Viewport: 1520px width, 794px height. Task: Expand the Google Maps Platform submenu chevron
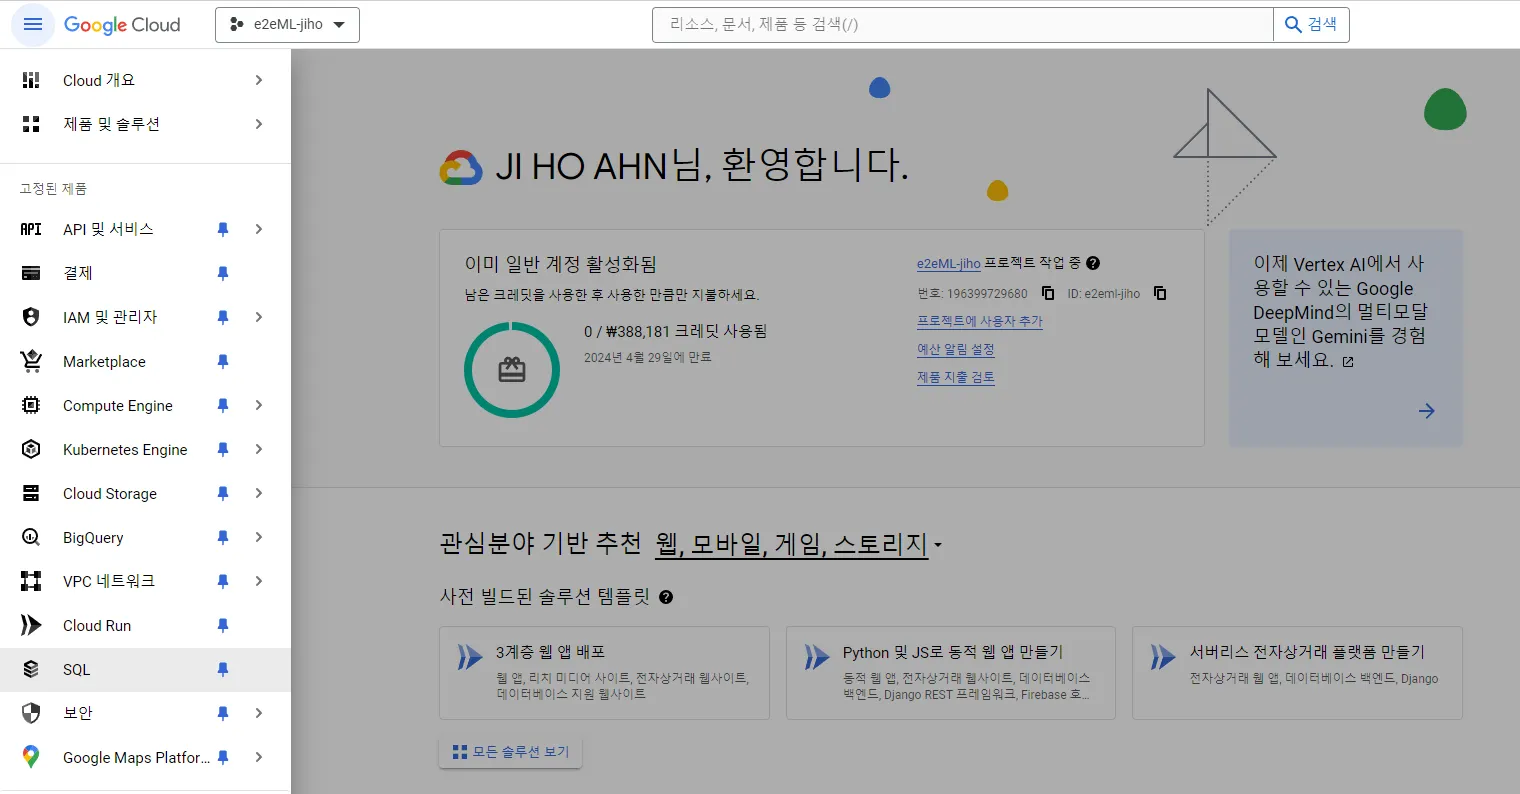[x=259, y=757]
